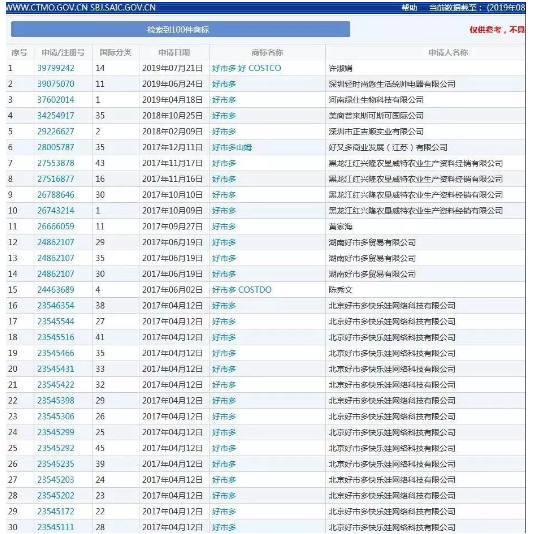This screenshot has height=534, width=540.
Task: Open registration number 23545299
Action: [x=56, y=432]
